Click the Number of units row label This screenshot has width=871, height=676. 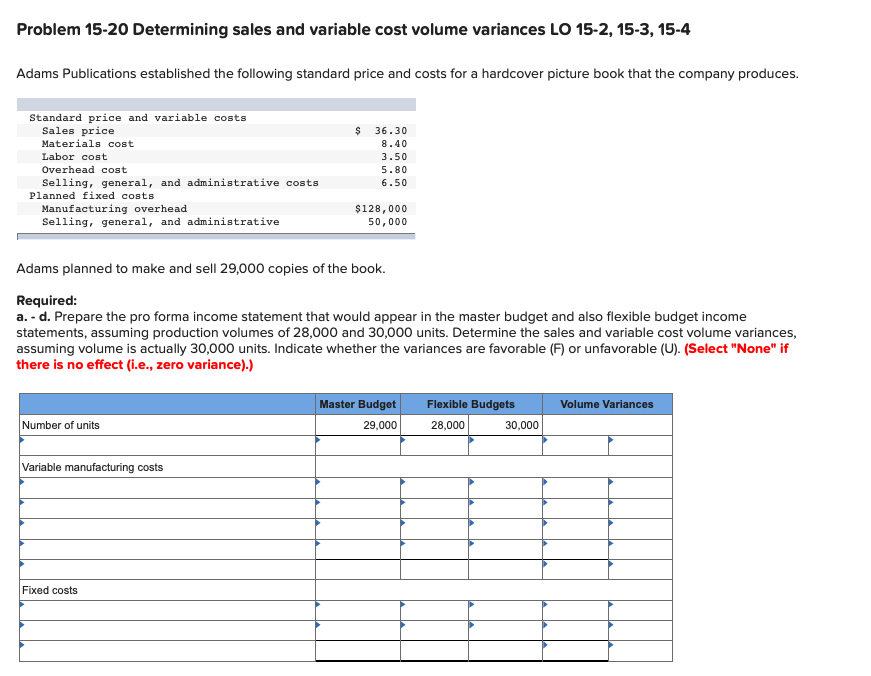[60, 427]
